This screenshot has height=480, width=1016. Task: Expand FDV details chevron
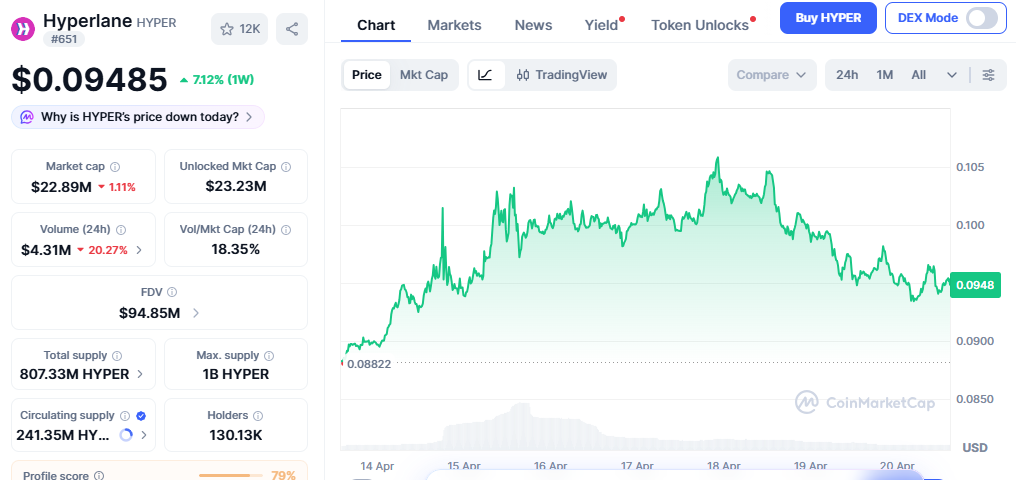coord(196,313)
